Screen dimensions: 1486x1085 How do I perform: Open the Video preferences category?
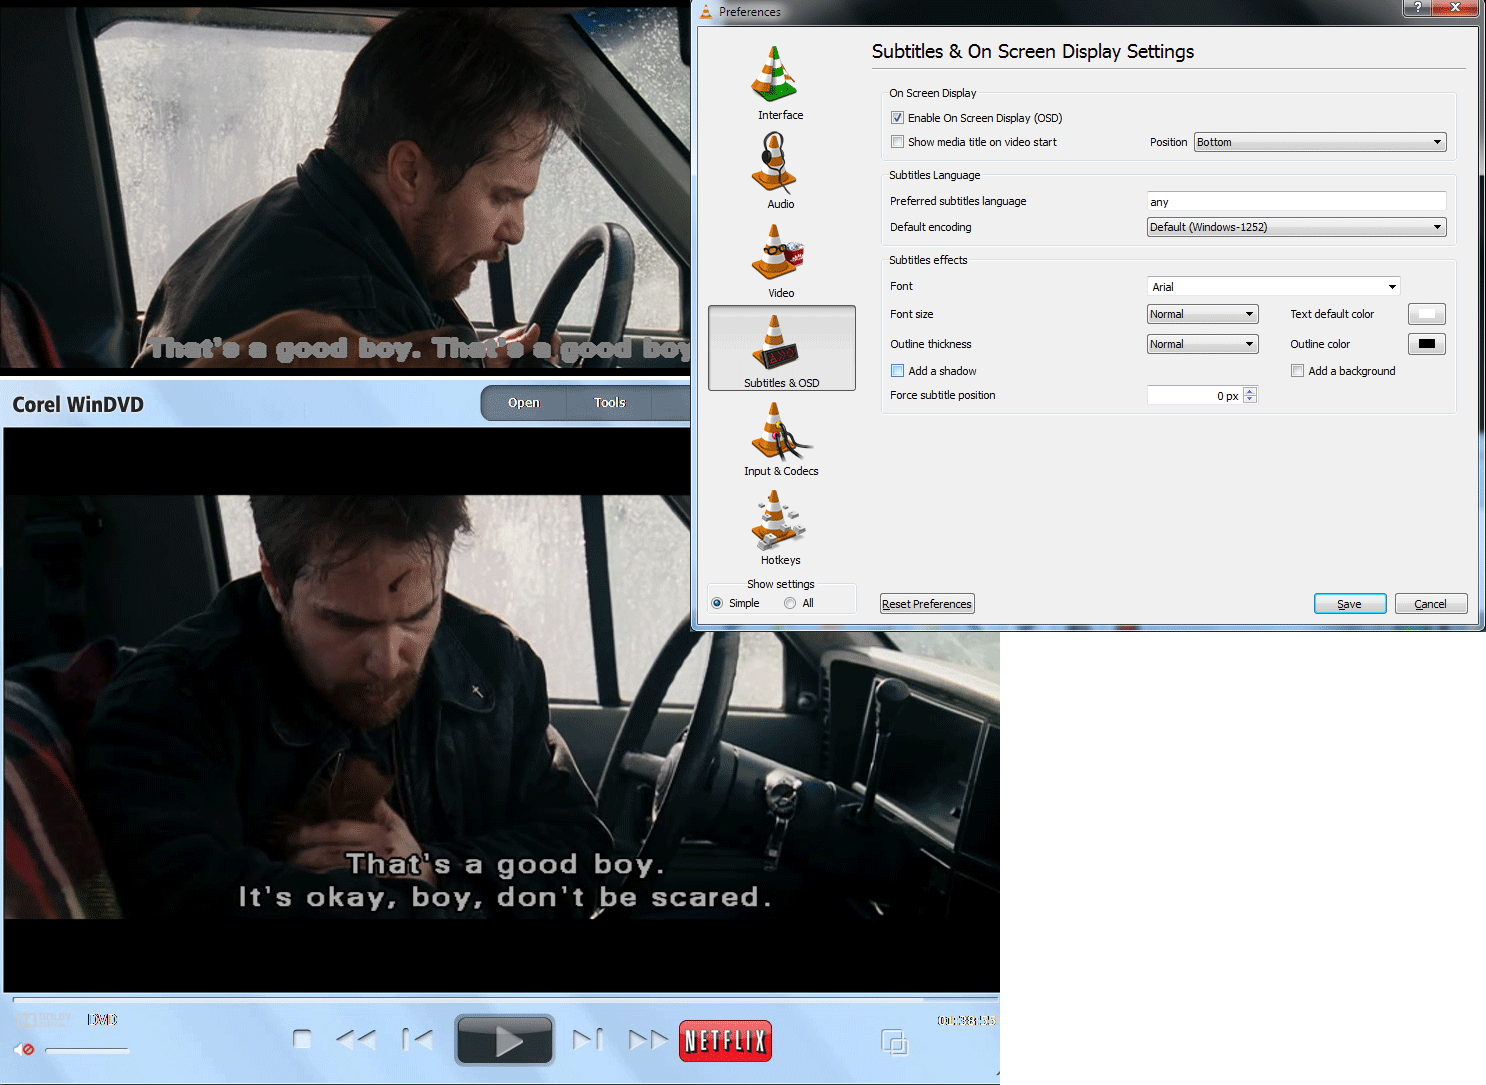coord(780,261)
